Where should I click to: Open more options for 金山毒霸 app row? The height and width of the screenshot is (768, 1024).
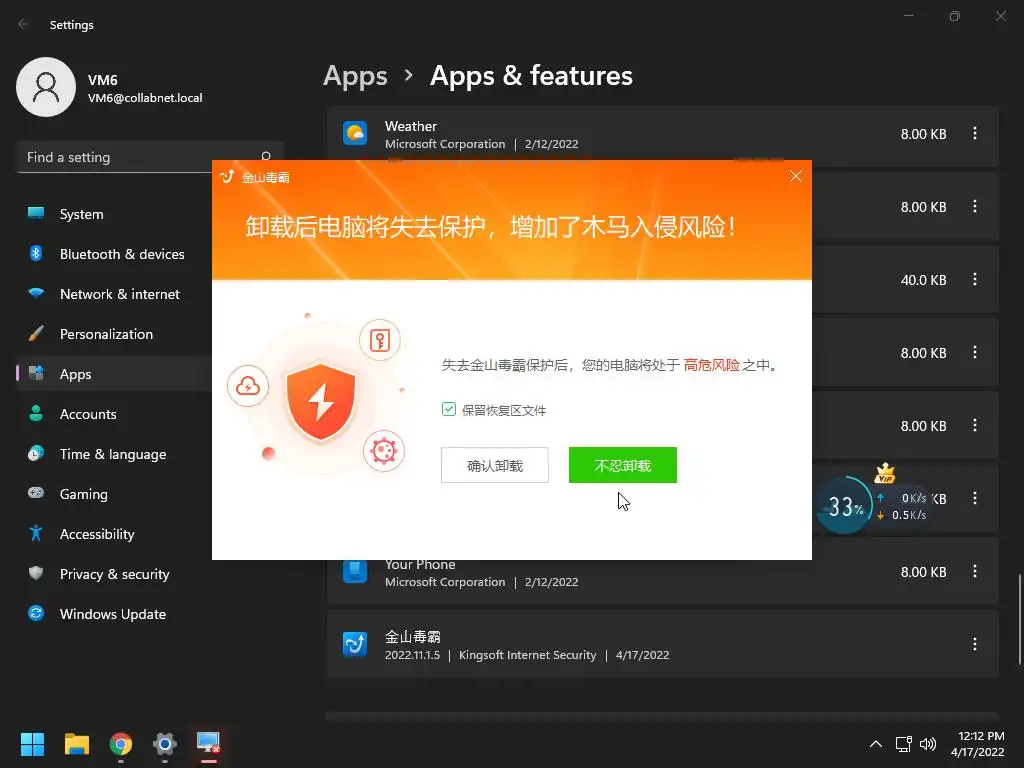coord(974,644)
